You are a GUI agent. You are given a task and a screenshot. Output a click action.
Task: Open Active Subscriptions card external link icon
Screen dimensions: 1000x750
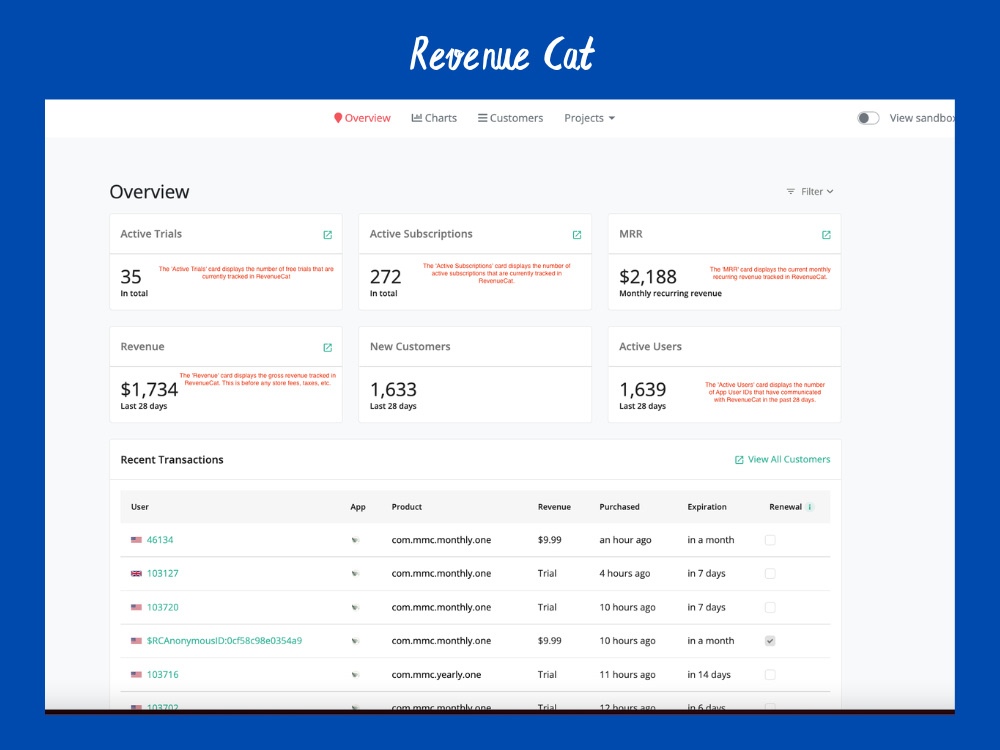577,235
